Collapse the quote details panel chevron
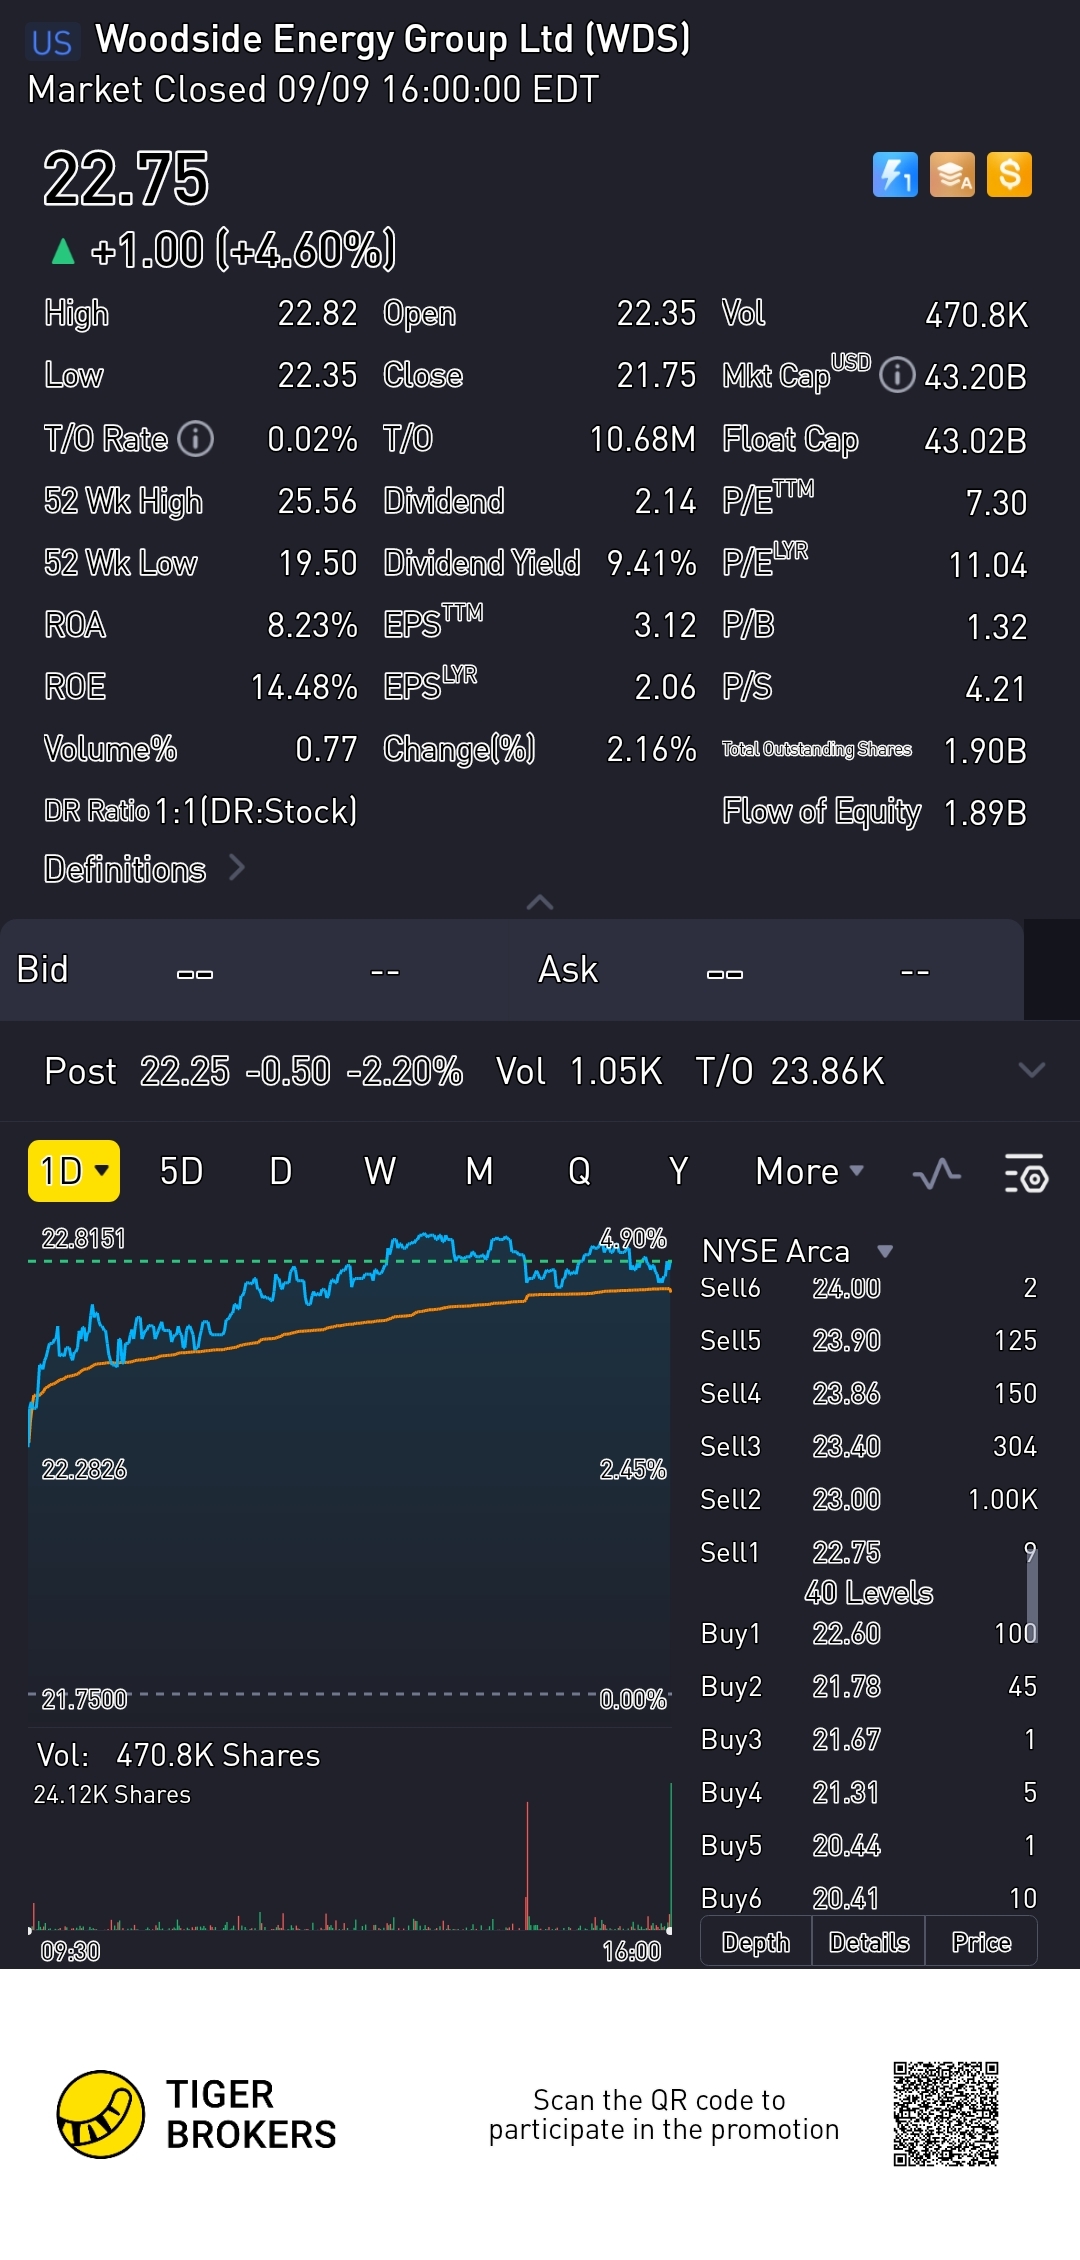 tap(540, 902)
